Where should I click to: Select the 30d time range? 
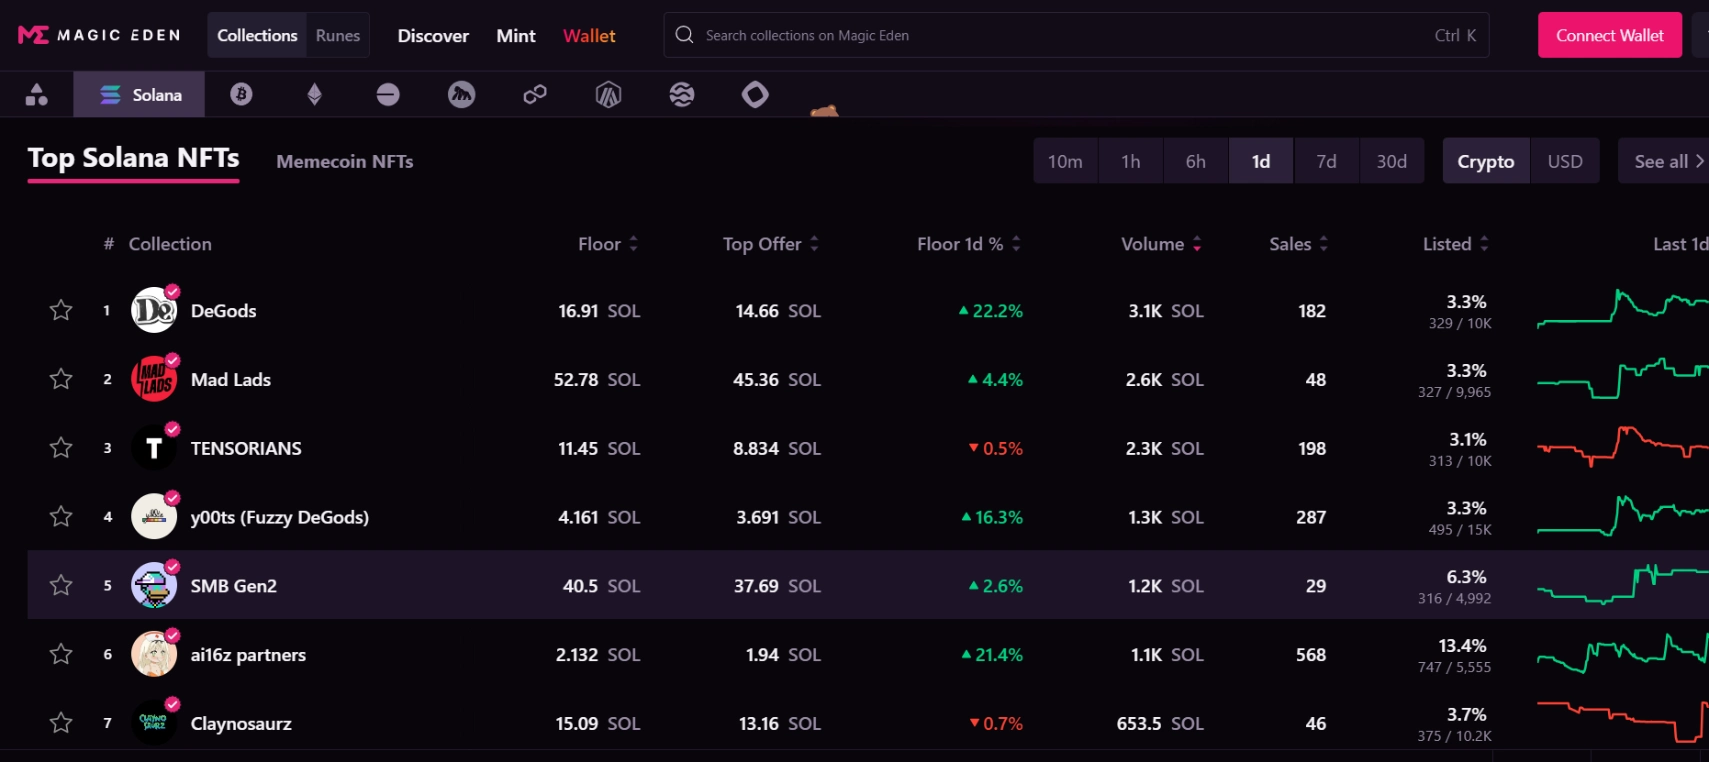tap(1392, 161)
